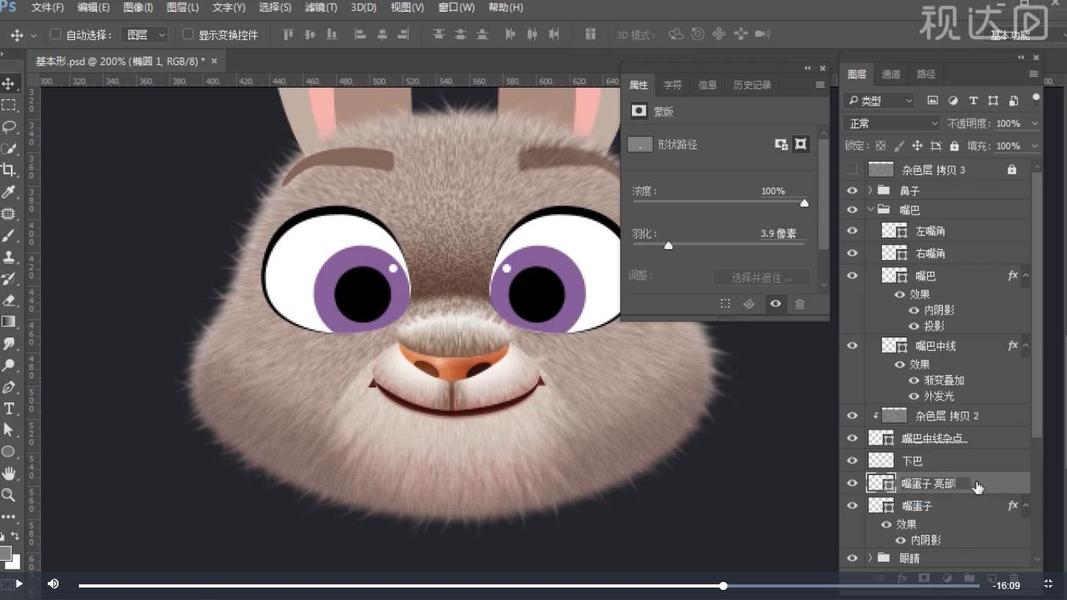Screen dimensions: 1067x600
Task: Collapse effects of 嘴巴中线 layer
Action: 1025,346
